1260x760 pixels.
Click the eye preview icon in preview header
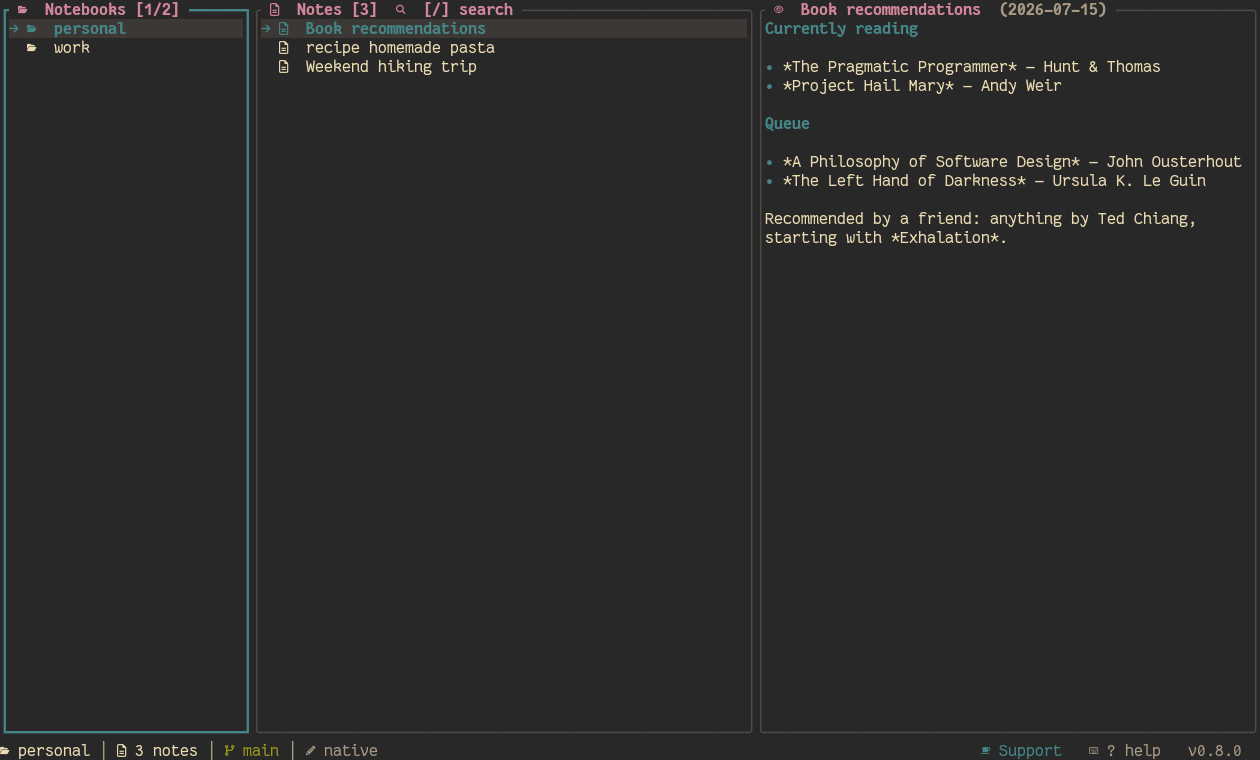tap(779, 10)
